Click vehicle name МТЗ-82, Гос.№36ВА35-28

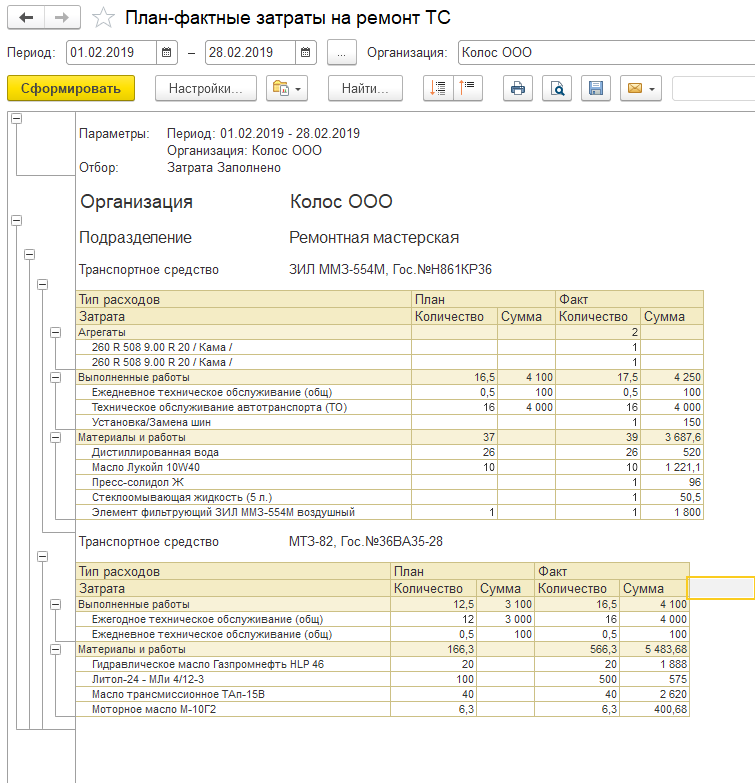pos(366,541)
